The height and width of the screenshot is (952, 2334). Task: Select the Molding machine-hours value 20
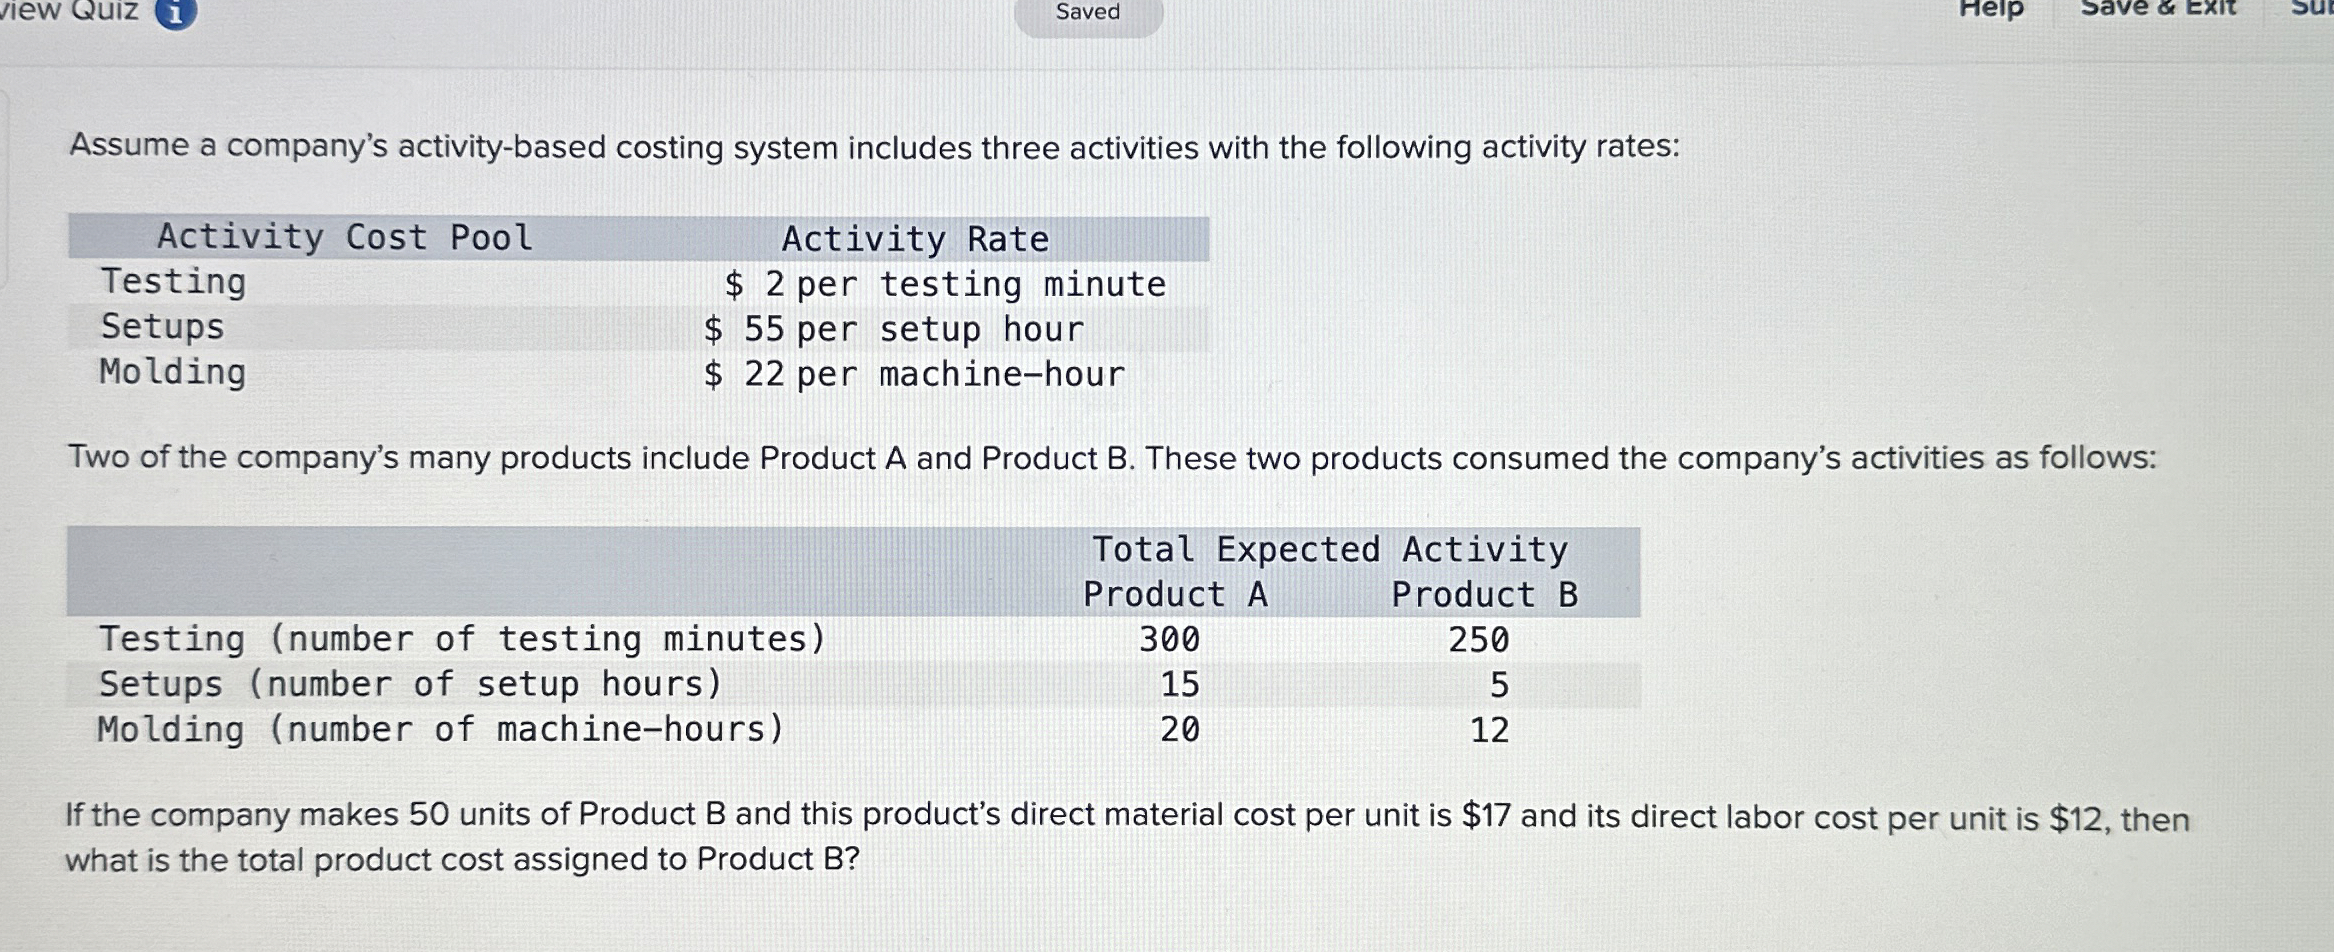pos(1180,730)
